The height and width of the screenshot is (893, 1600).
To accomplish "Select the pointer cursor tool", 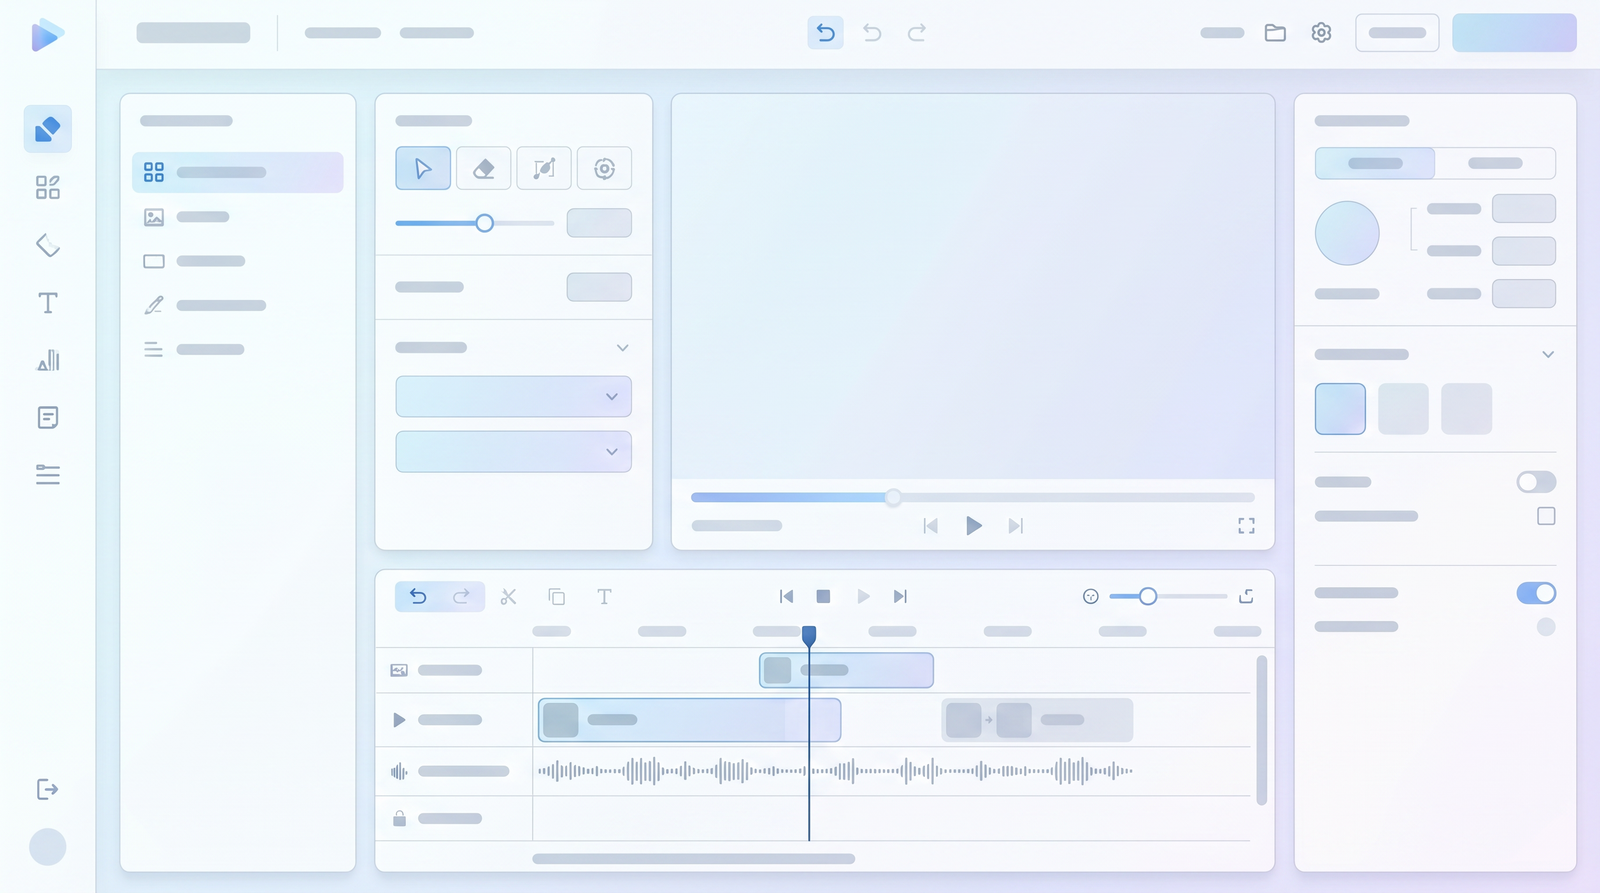I will coord(423,168).
